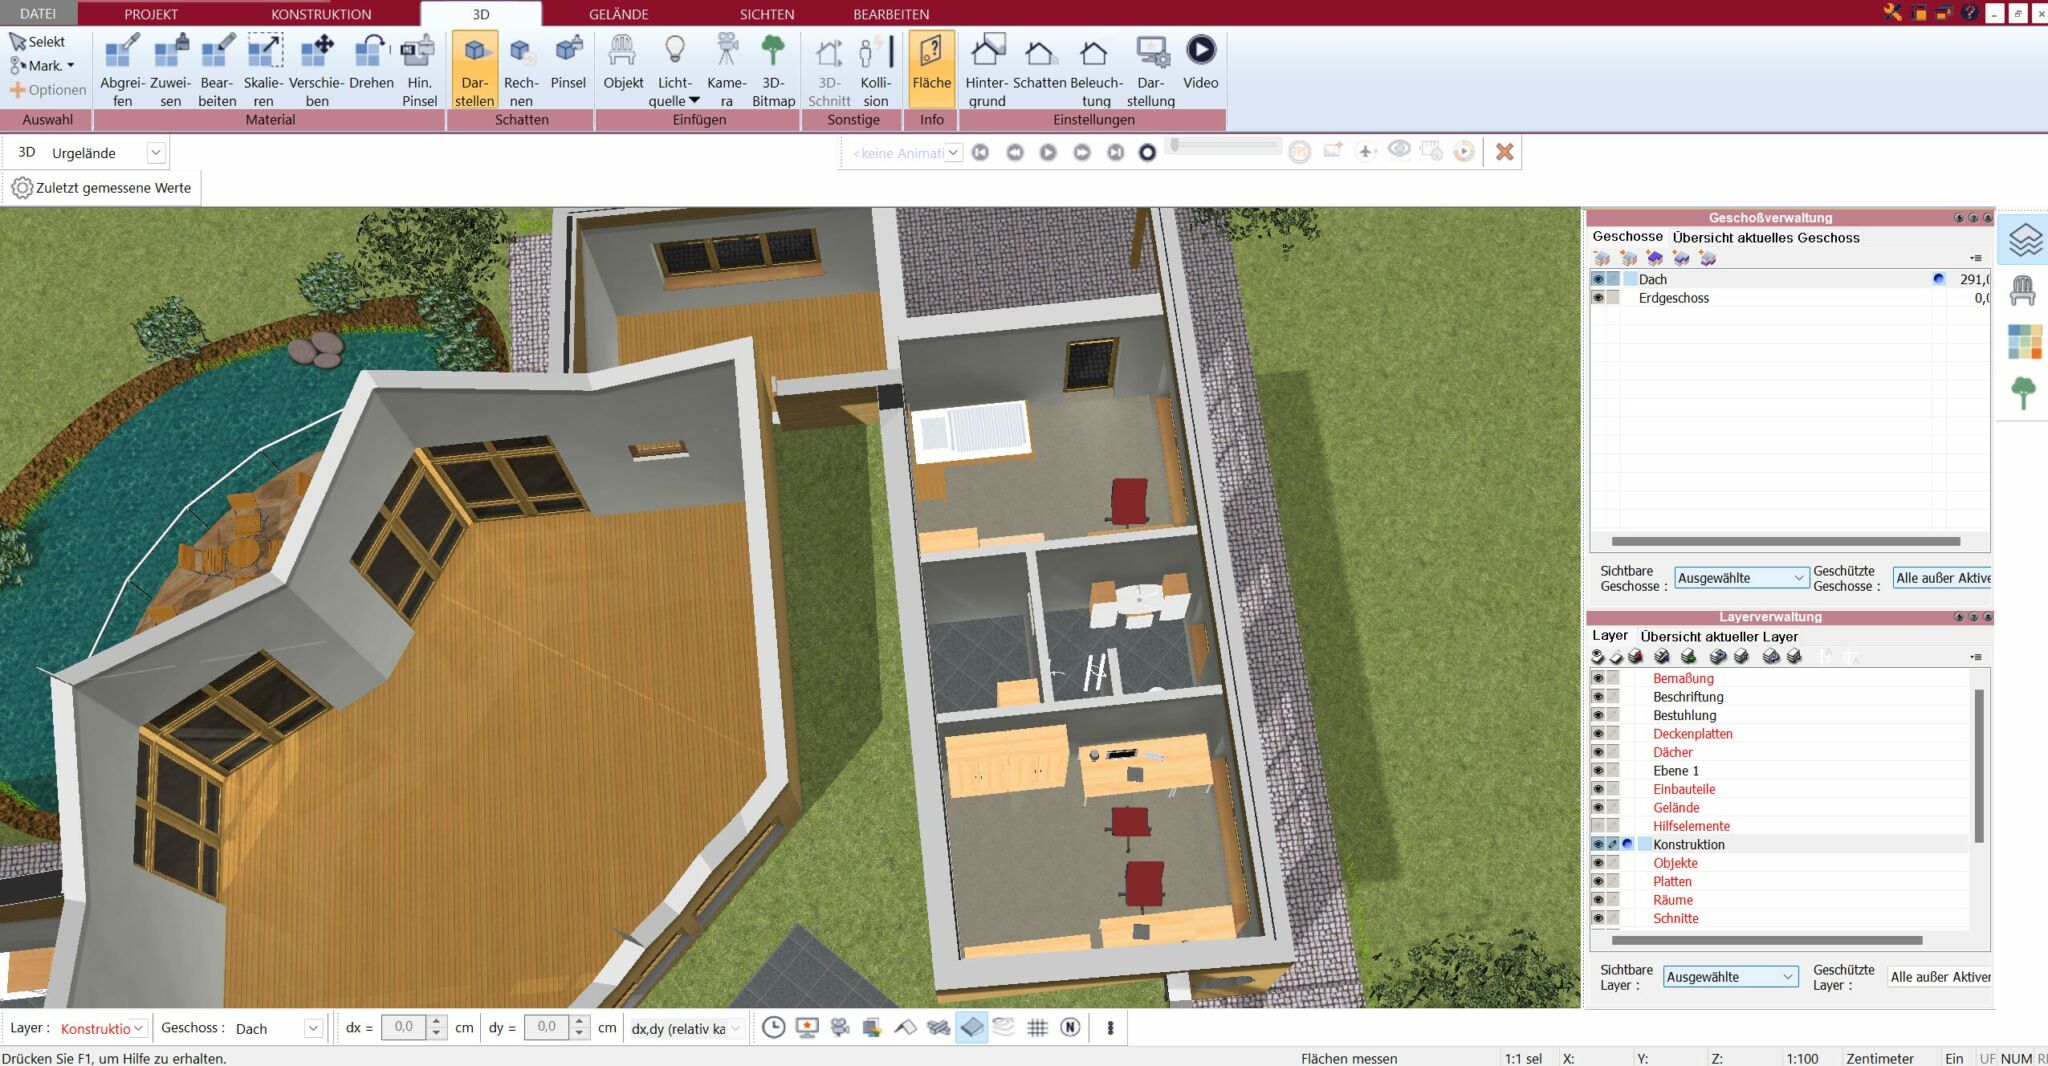Open the Geschoss Dach dropdown in status bar
Viewport: 2048px width, 1066px height.
click(x=313, y=1028)
